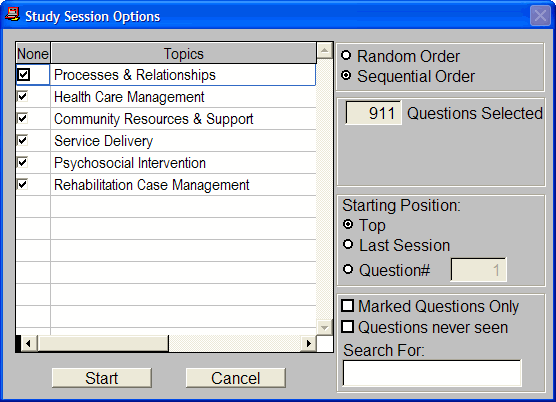The image size is (556, 402).
Task: Click in the Search For text field
Action: pos(432,373)
